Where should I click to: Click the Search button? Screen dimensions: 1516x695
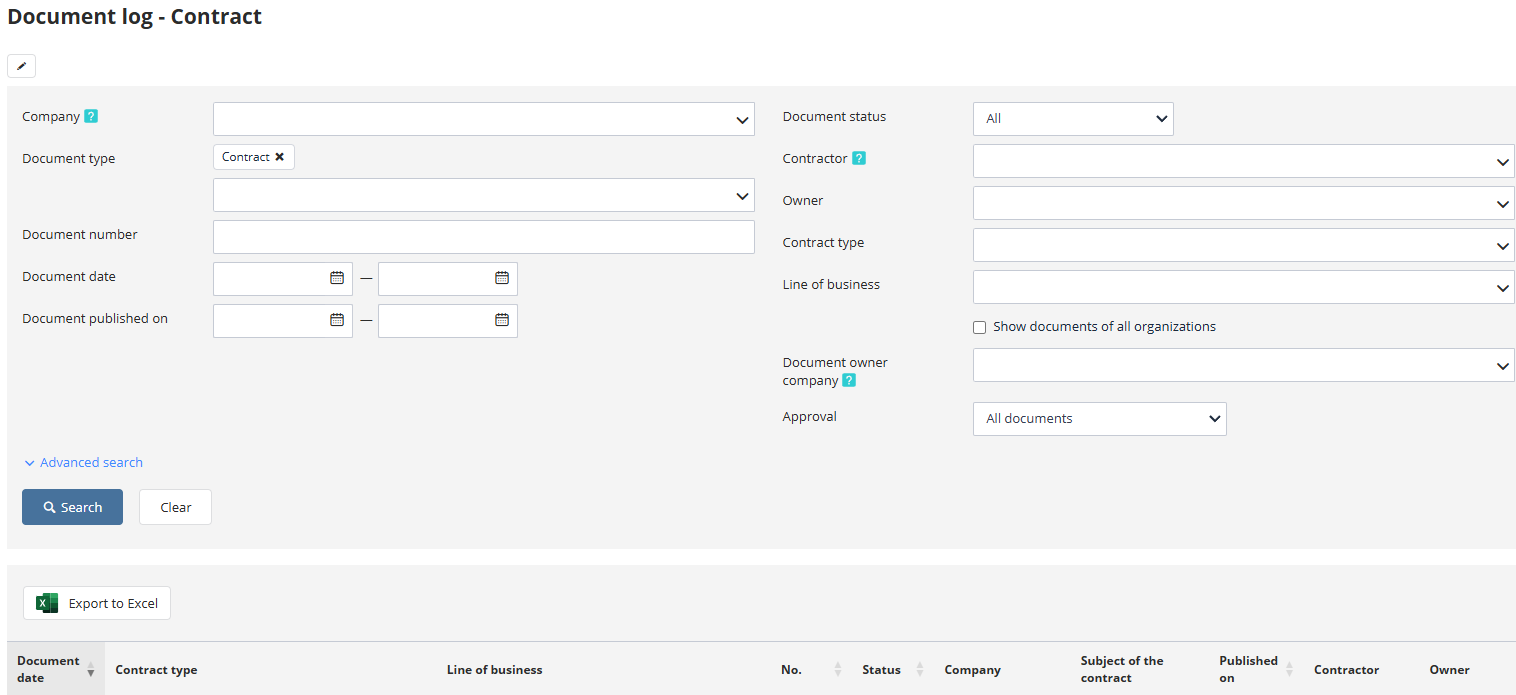pyautogui.click(x=72, y=507)
